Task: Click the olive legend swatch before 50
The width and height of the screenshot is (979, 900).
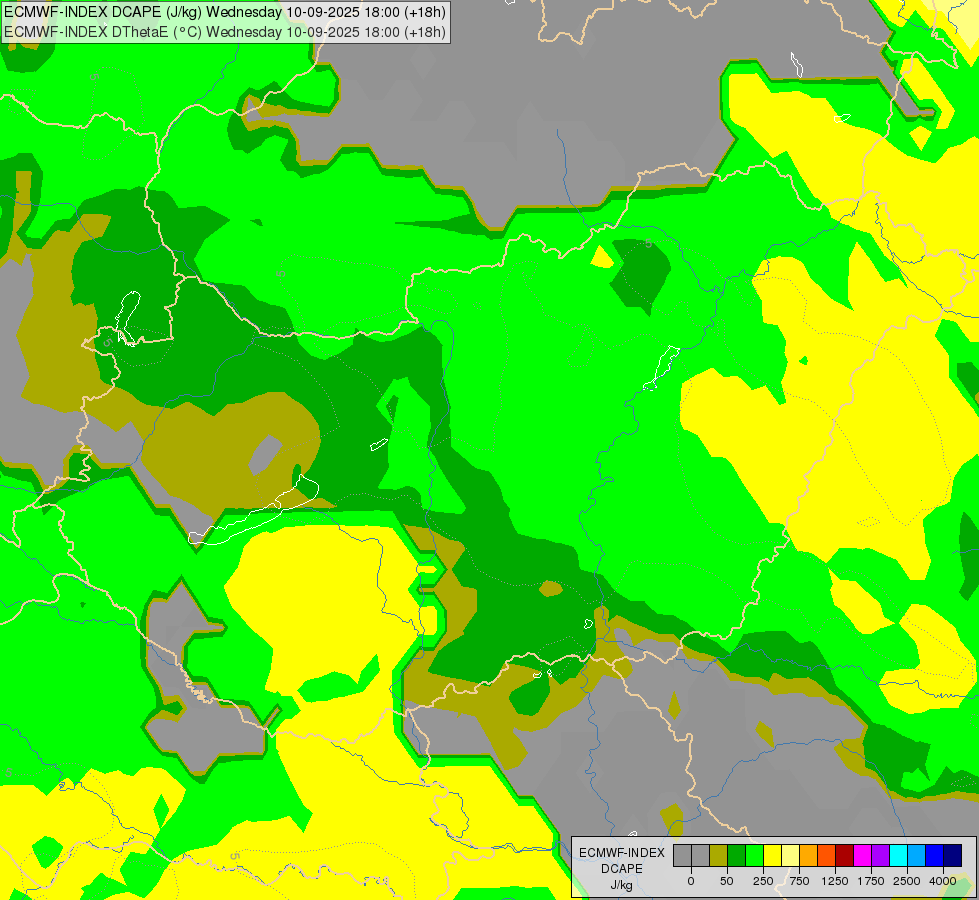Action: tap(718, 855)
